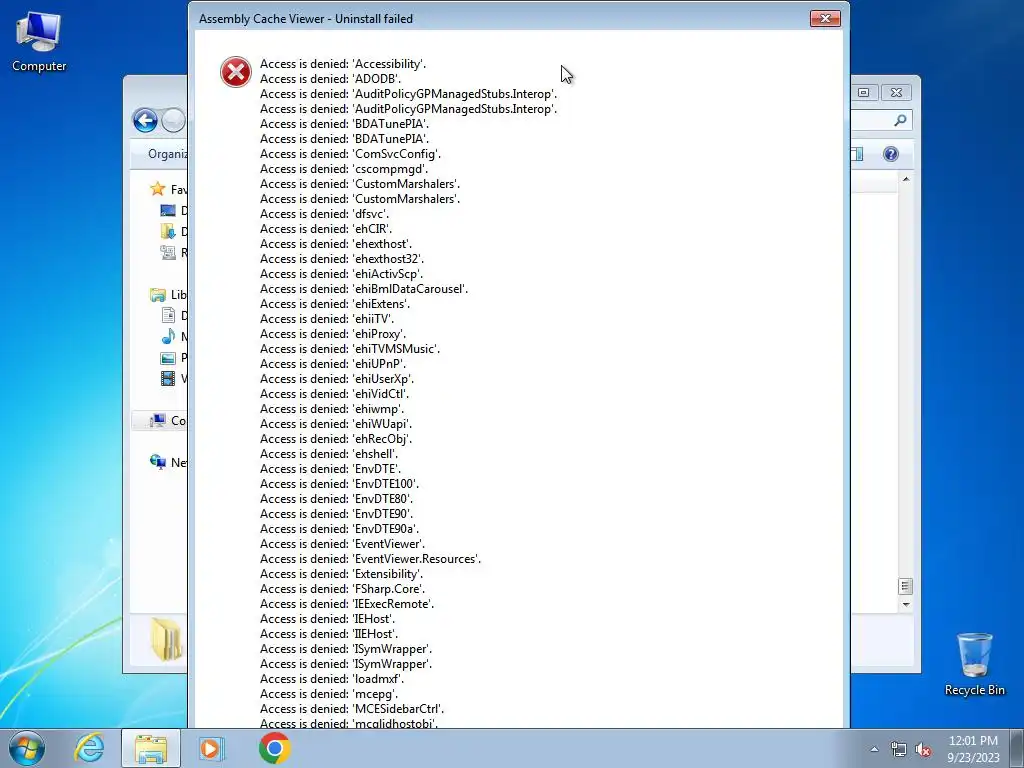The width and height of the screenshot is (1024, 768).
Task: Open the Organize menu in Explorer
Action: tap(167, 154)
